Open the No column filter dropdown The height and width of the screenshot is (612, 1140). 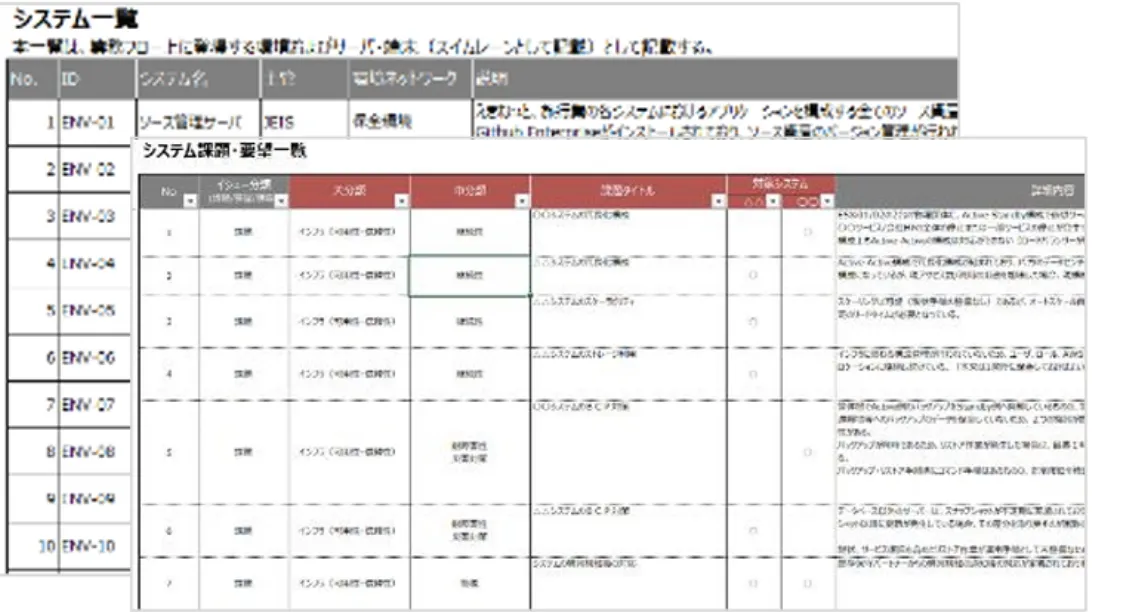pyautogui.click(x=190, y=201)
